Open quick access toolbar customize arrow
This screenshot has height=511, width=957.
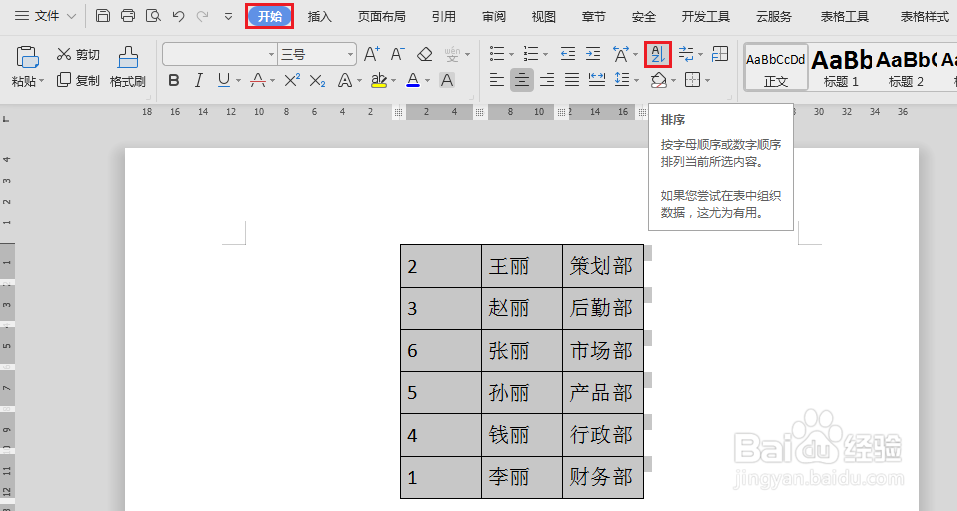[228, 16]
